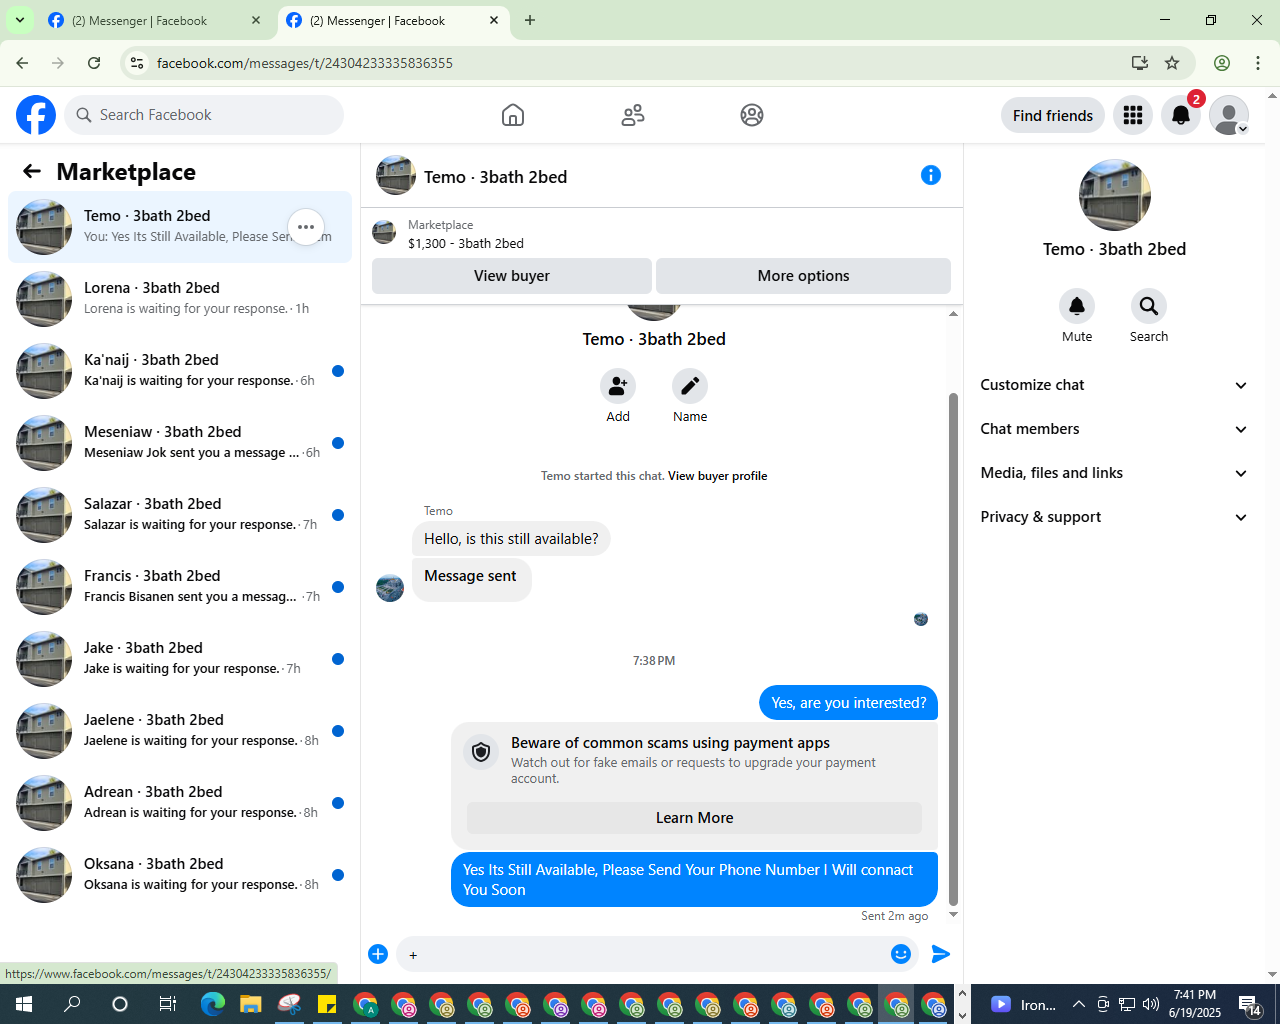
Task: Open the Notifications bell
Action: click(x=1181, y=115)
